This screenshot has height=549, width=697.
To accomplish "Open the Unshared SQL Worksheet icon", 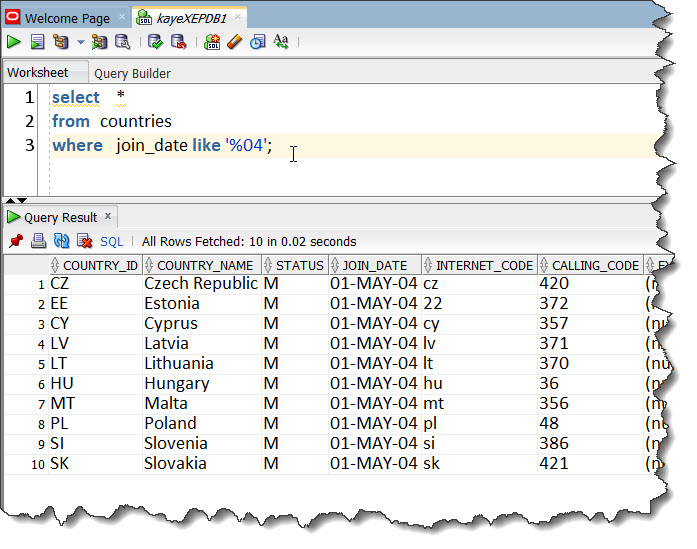I will point(212,42).
